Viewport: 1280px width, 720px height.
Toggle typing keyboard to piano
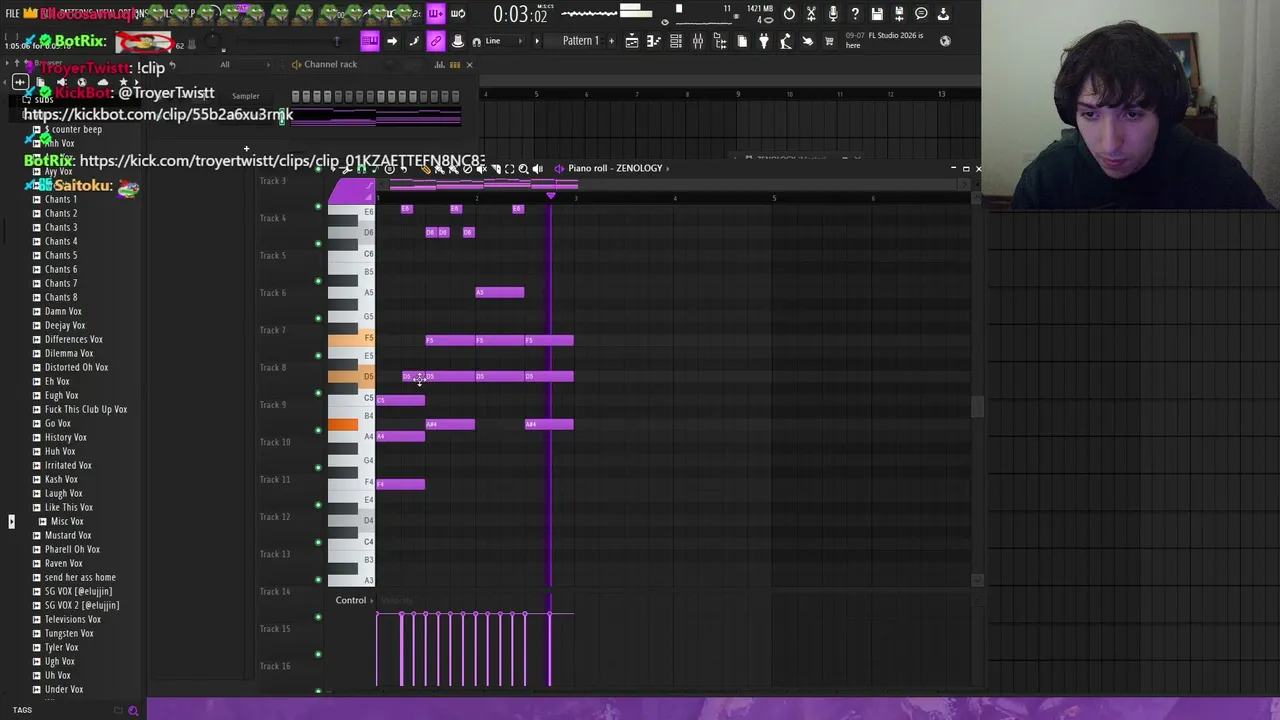point(369,41)
